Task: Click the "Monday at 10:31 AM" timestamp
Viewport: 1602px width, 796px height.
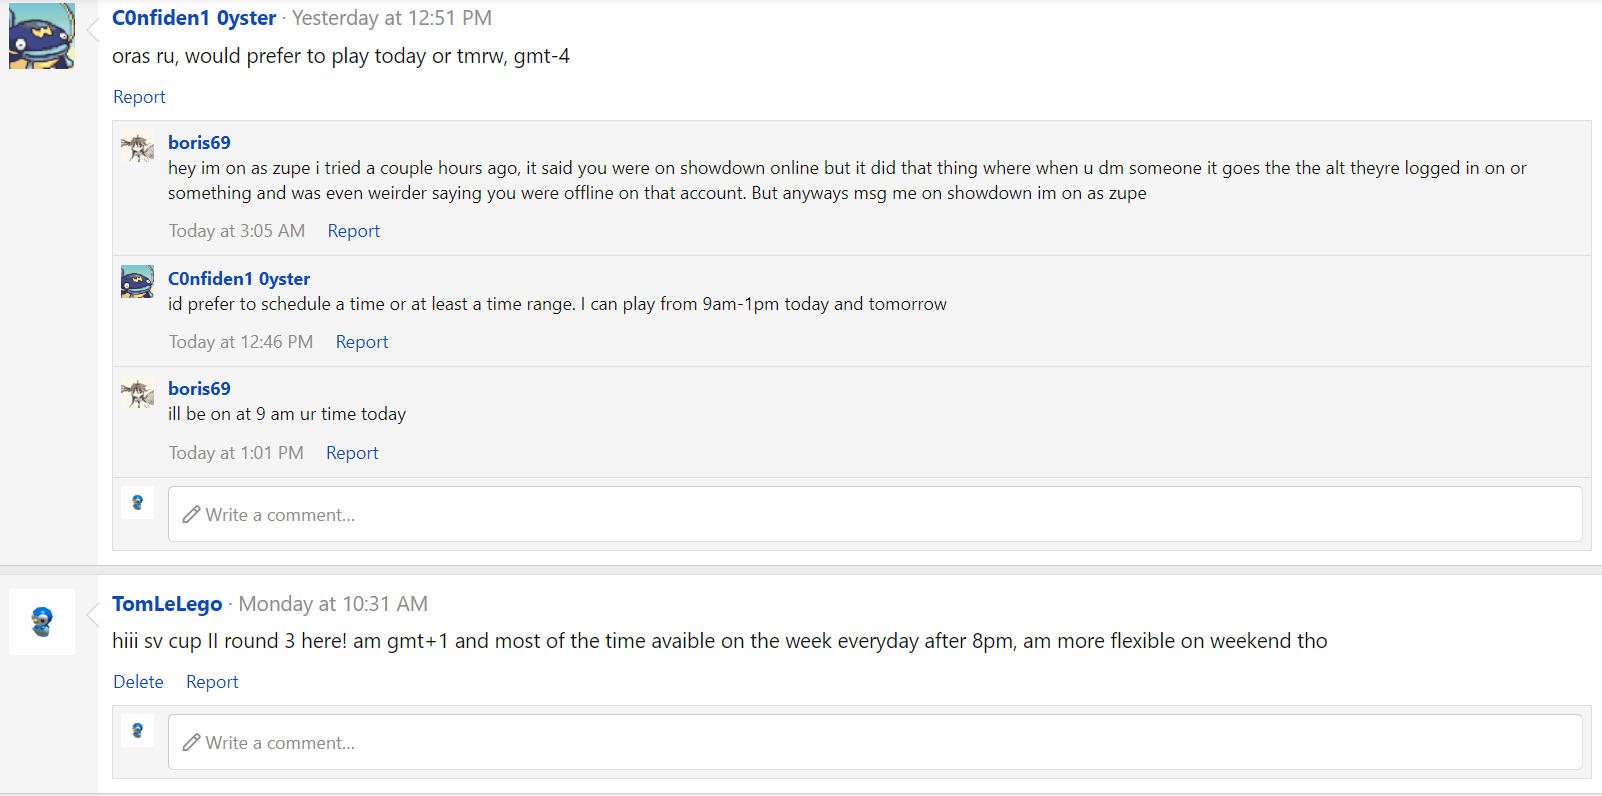Action: pos(333,604)
